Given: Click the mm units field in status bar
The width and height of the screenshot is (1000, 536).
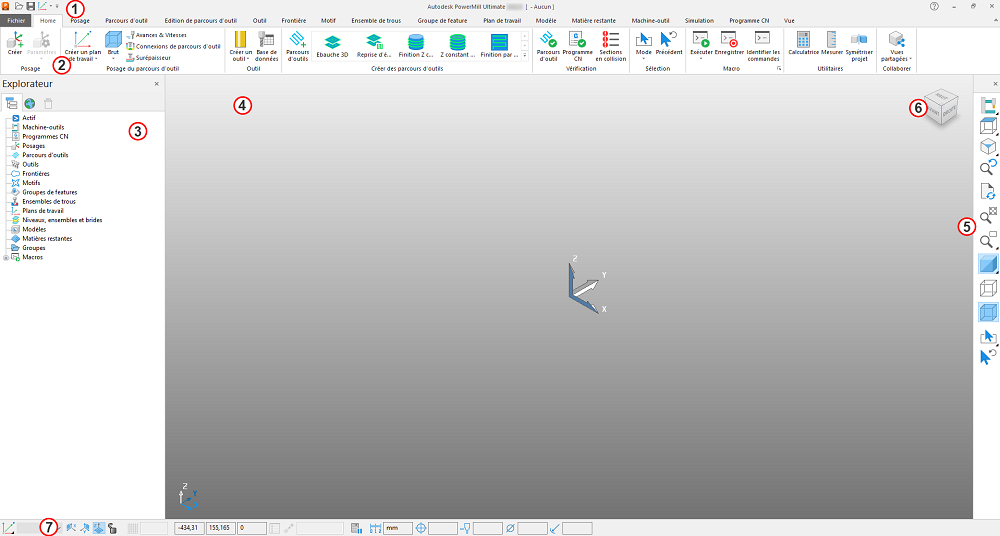Looking at the screenshot, I should pyautogui.click(x=398, y=528).
